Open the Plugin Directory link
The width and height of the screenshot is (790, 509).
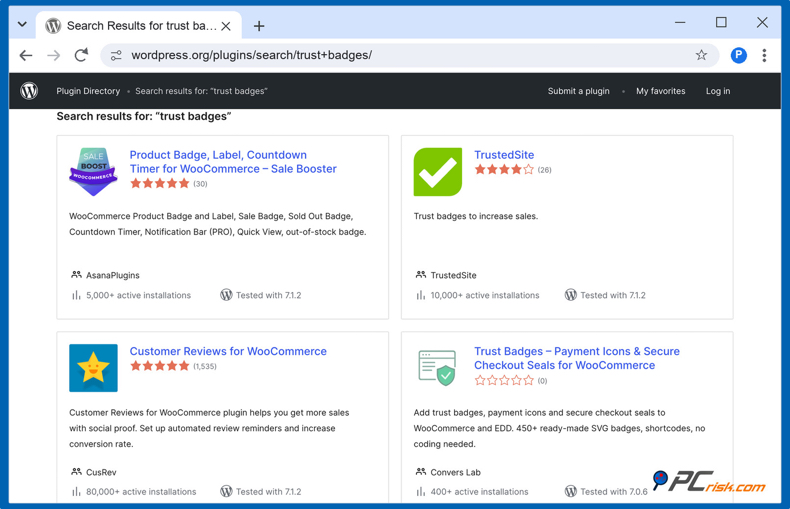tap(88, 91)
